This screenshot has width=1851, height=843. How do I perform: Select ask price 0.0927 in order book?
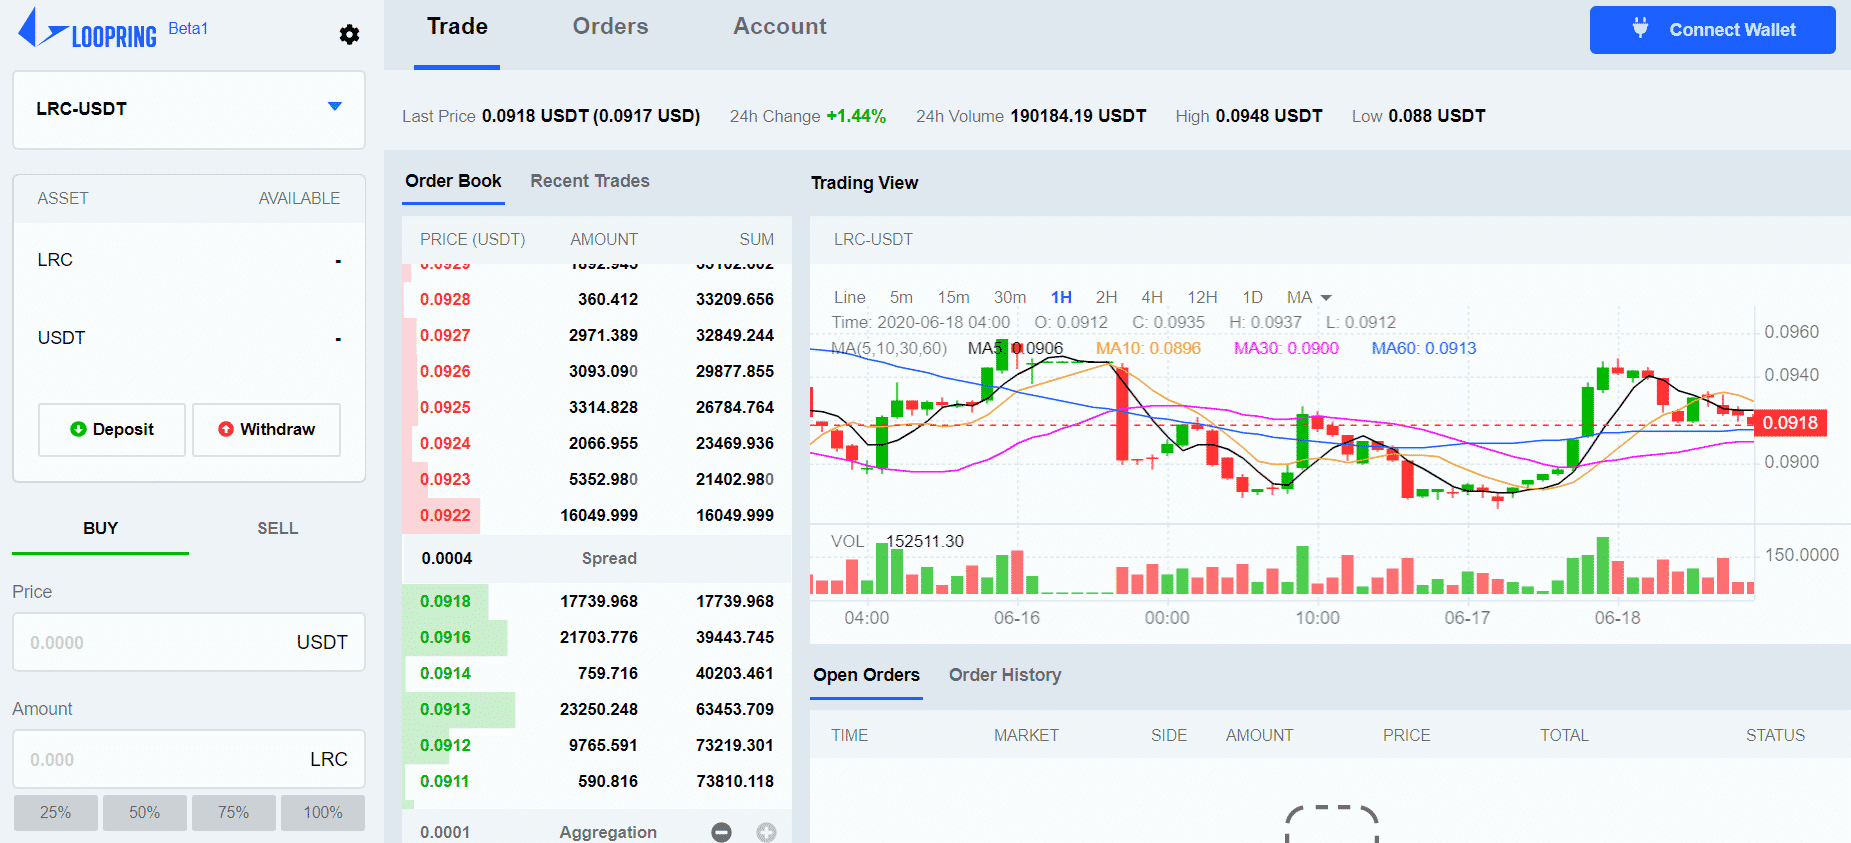pos(445,335)
